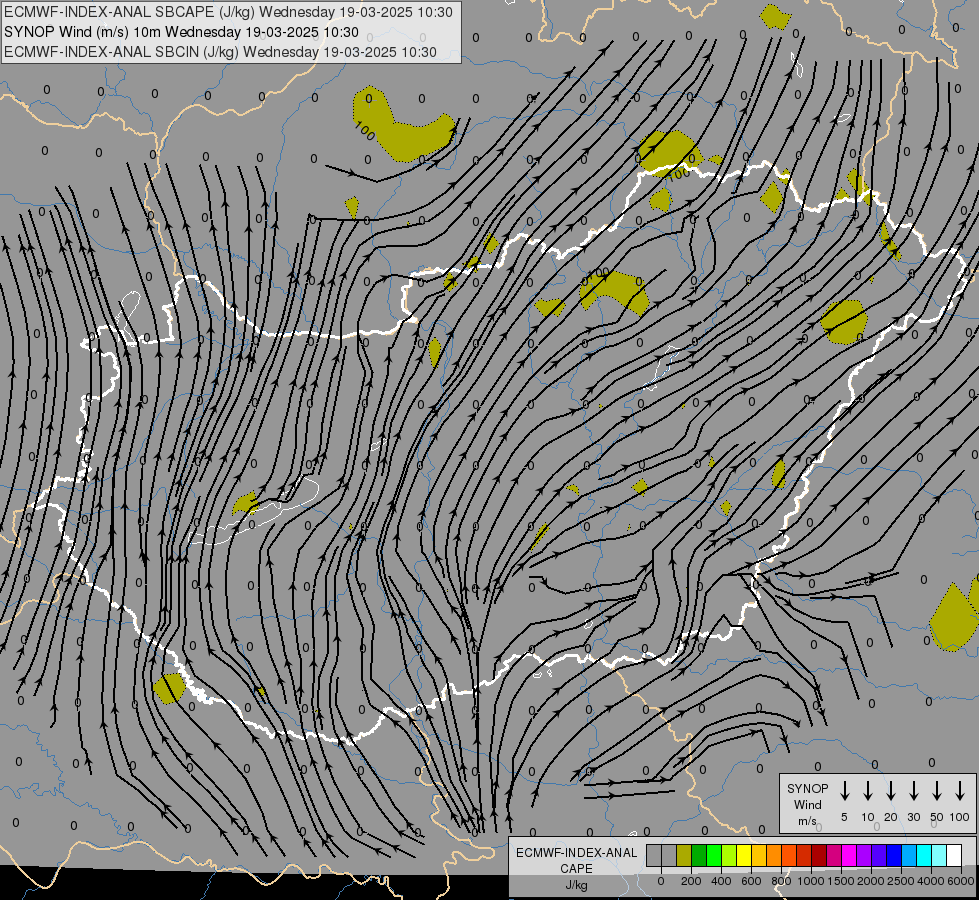Click the 30 m/s wind arrow in legend
The width and height of the screenshot is (979, 900).
point(913,791)
